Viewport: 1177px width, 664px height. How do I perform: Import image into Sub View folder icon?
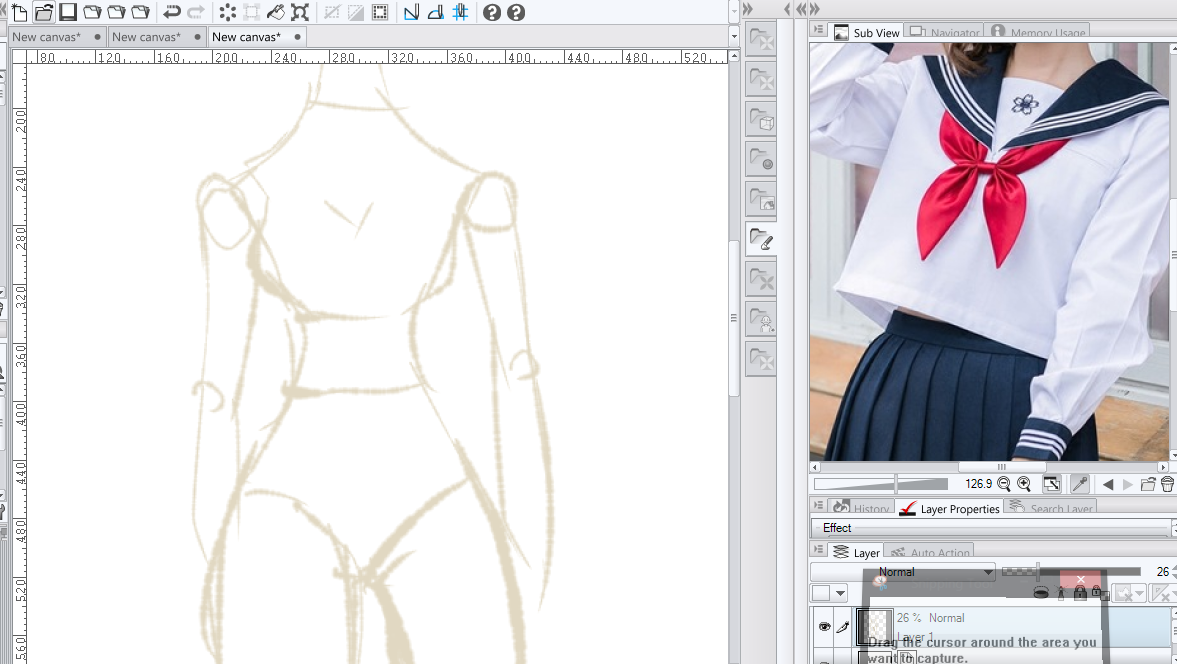tap(1148, 484)
